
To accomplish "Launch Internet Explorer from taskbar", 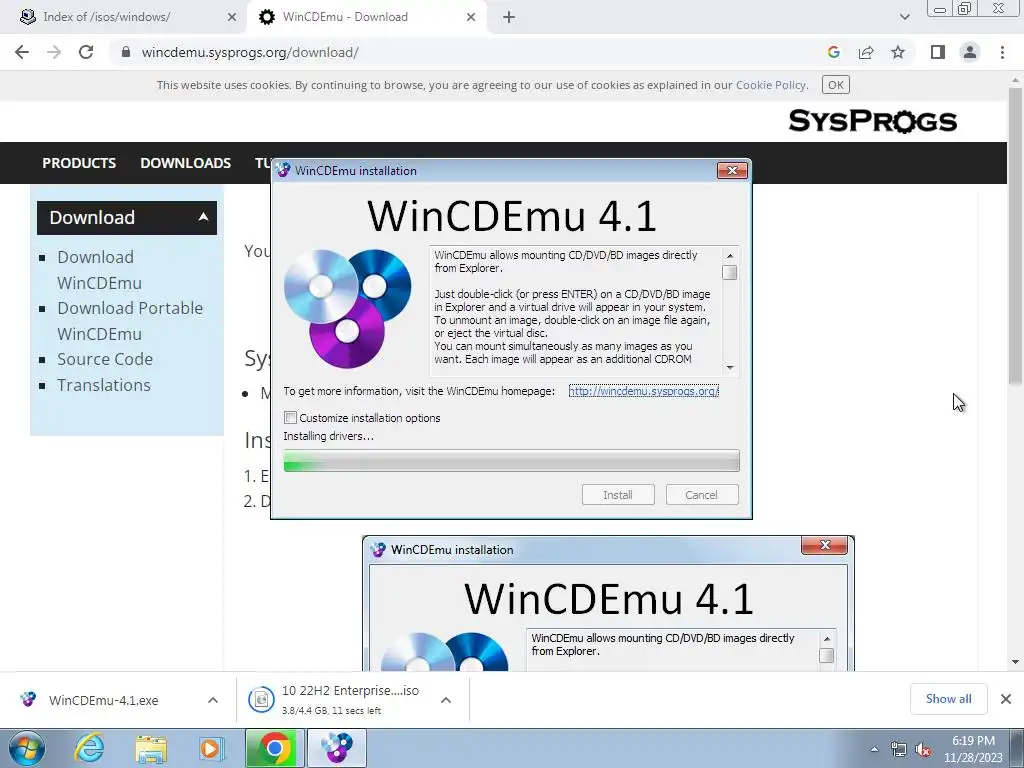I will (x=89, y=748).
